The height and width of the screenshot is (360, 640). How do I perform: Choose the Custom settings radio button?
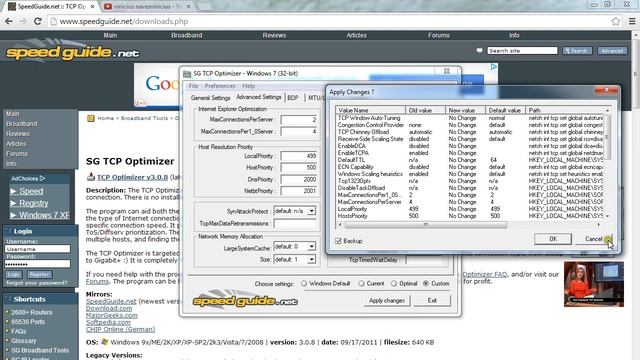point(426,283)
